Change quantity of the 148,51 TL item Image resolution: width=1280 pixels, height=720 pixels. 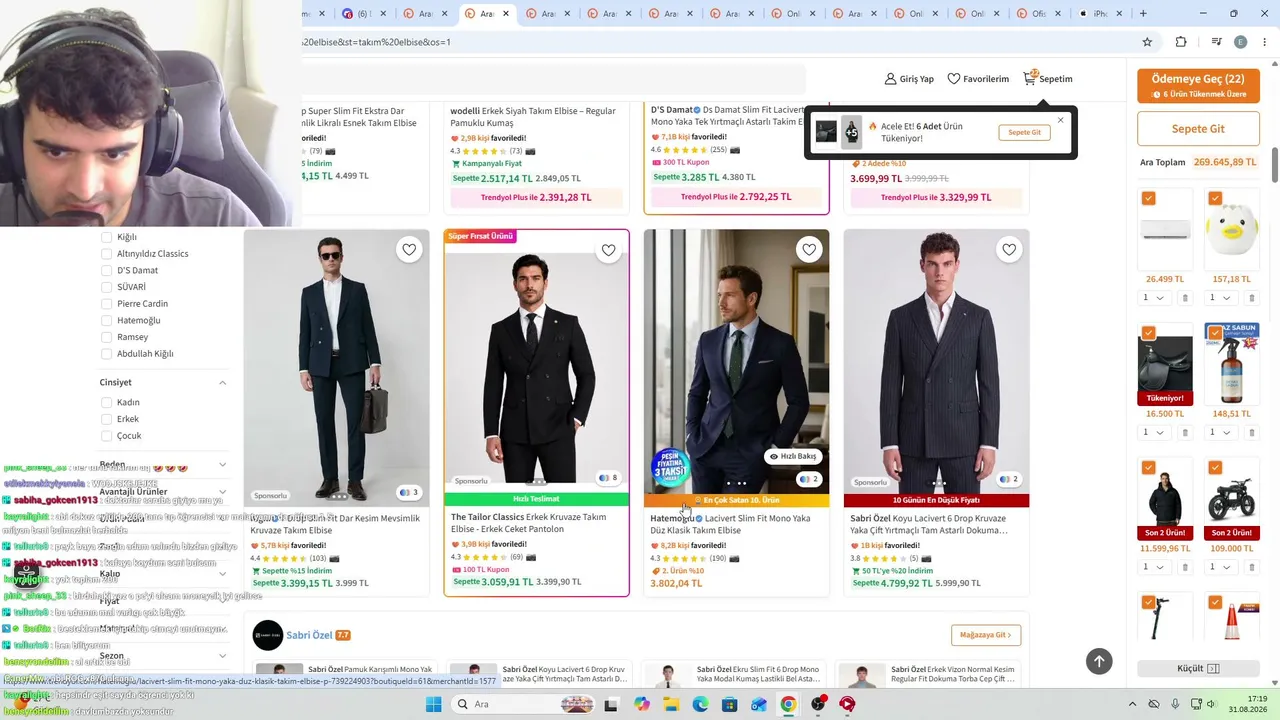pyautogui.click(x=1221, y=433)
